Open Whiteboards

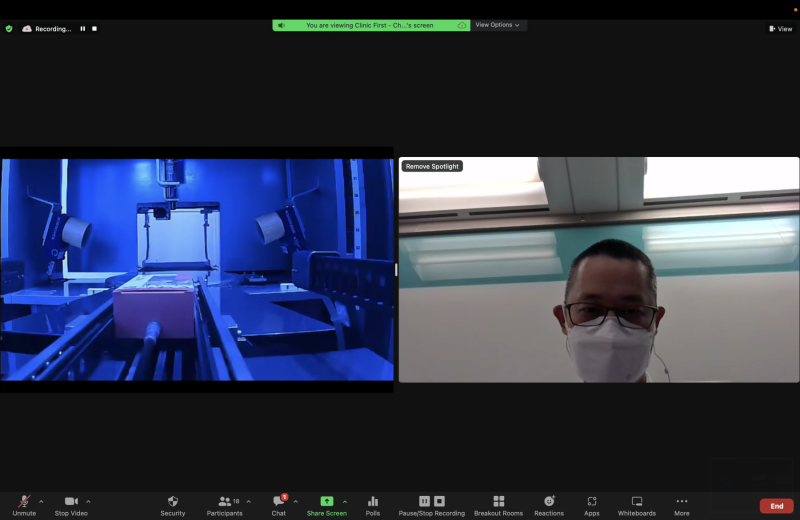coord(637,506)
